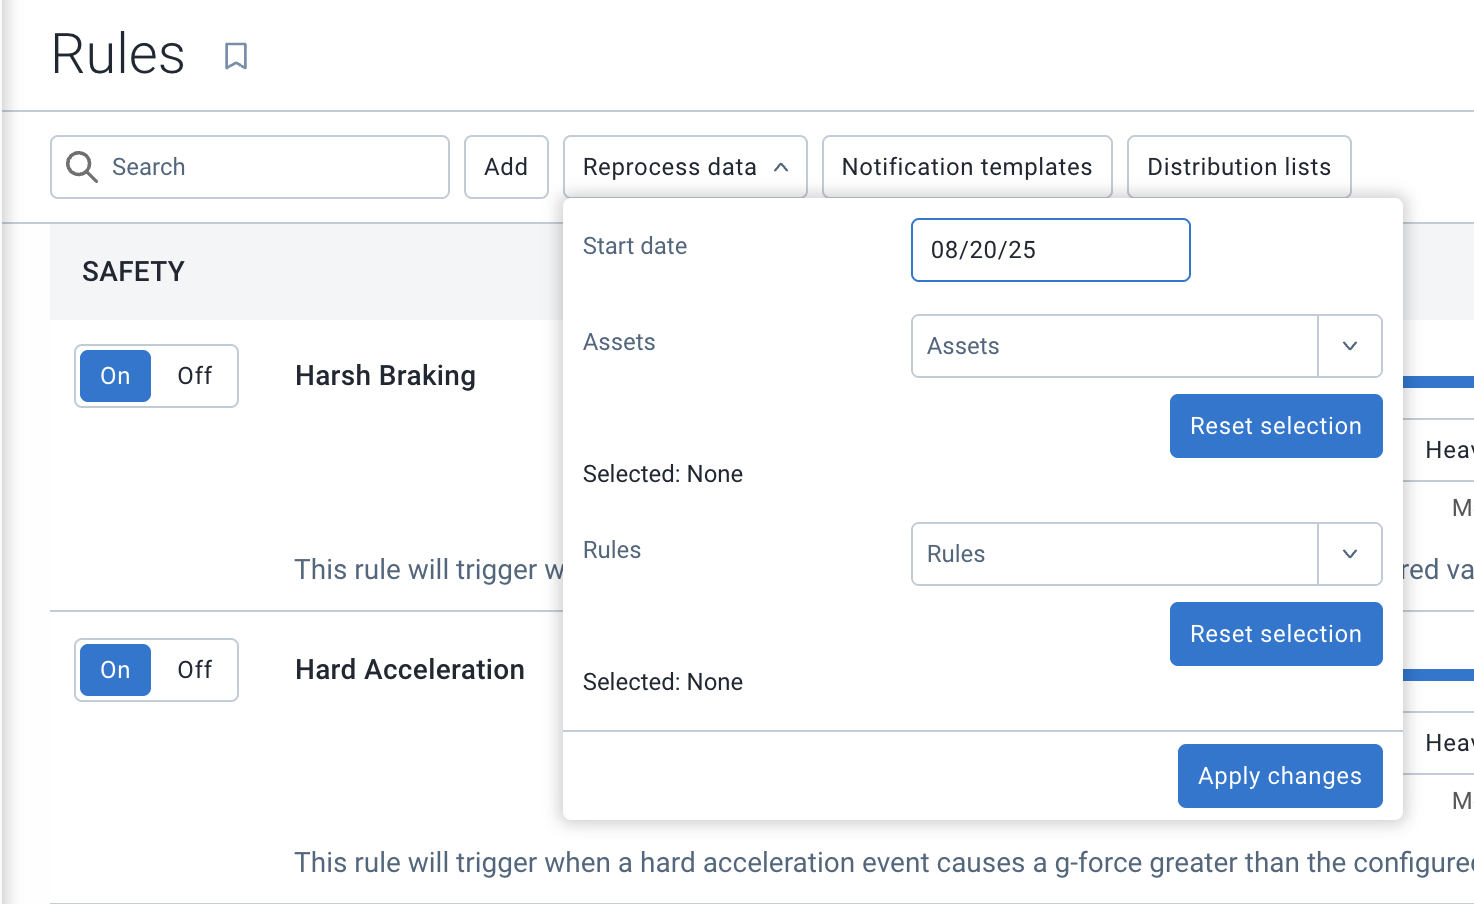Screen dimensions: 1474x904
Task: Open Notification templates
Action: (966, 166)
